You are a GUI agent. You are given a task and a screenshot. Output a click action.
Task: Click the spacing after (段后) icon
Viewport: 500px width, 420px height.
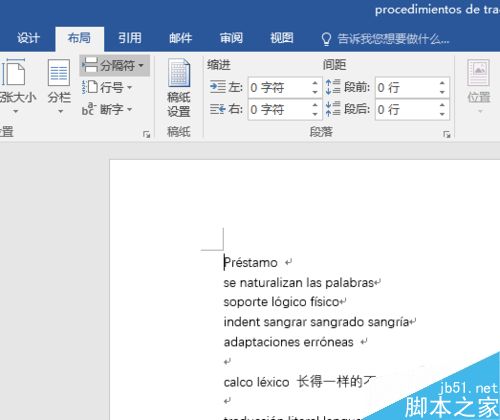tap(333, 109)
